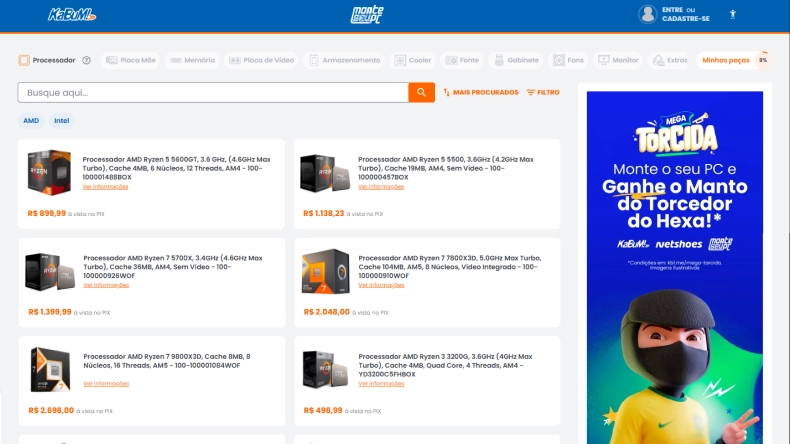Click the 0% progress indicator

click(763, 60)
